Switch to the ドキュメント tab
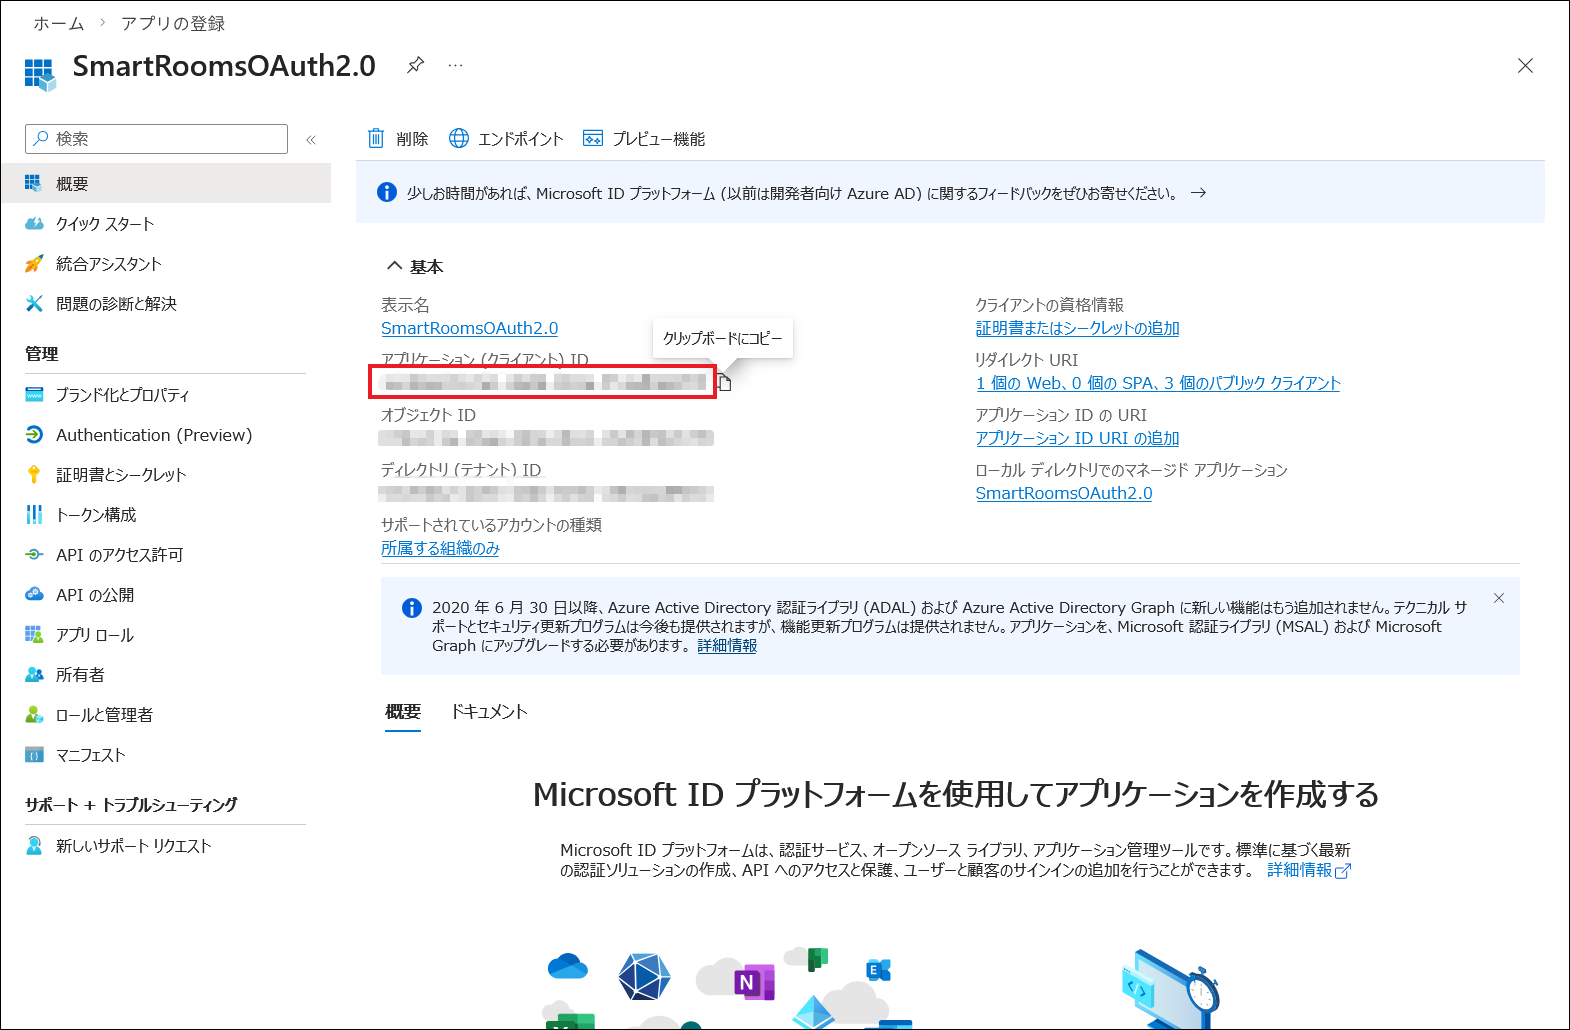This screenshot has width=1570, height=1030. pos(489,711)
